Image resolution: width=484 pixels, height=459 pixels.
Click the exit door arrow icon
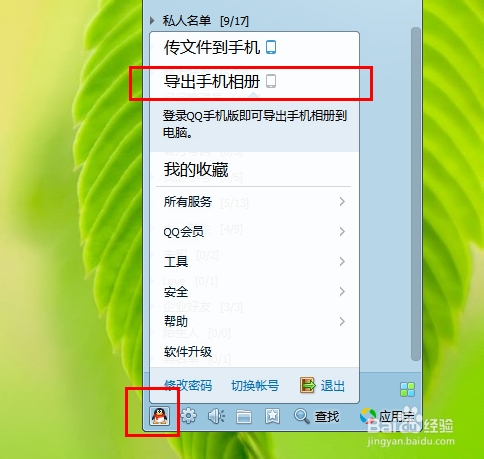[x=308, y=385]
